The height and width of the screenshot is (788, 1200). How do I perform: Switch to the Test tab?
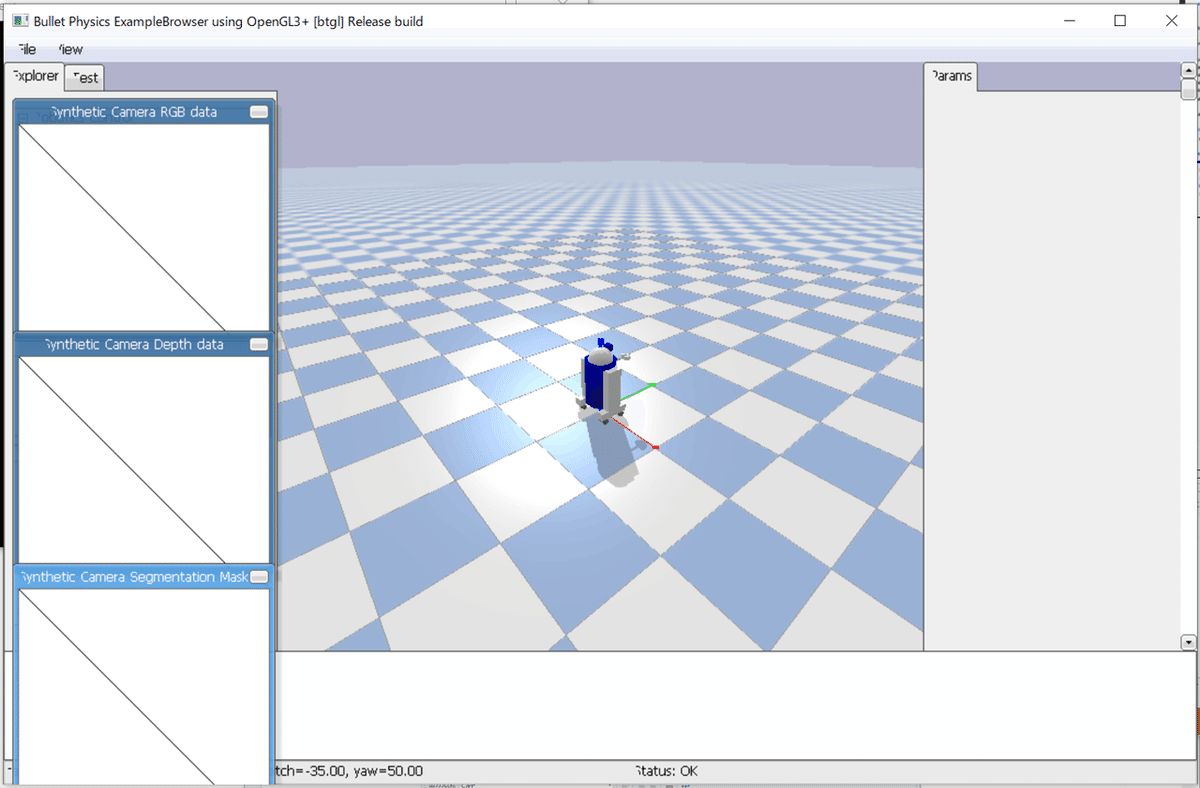[x=84, y=77]
